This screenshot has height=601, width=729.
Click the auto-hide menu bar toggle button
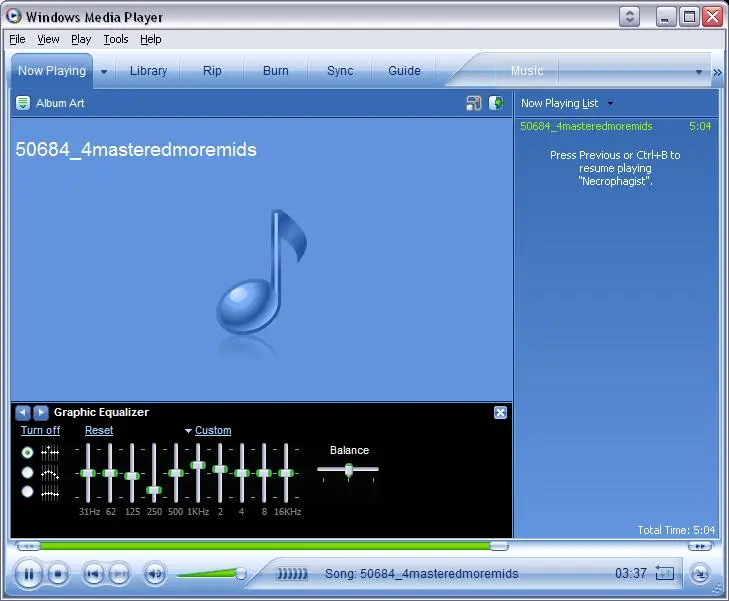[x=630, y=17]
